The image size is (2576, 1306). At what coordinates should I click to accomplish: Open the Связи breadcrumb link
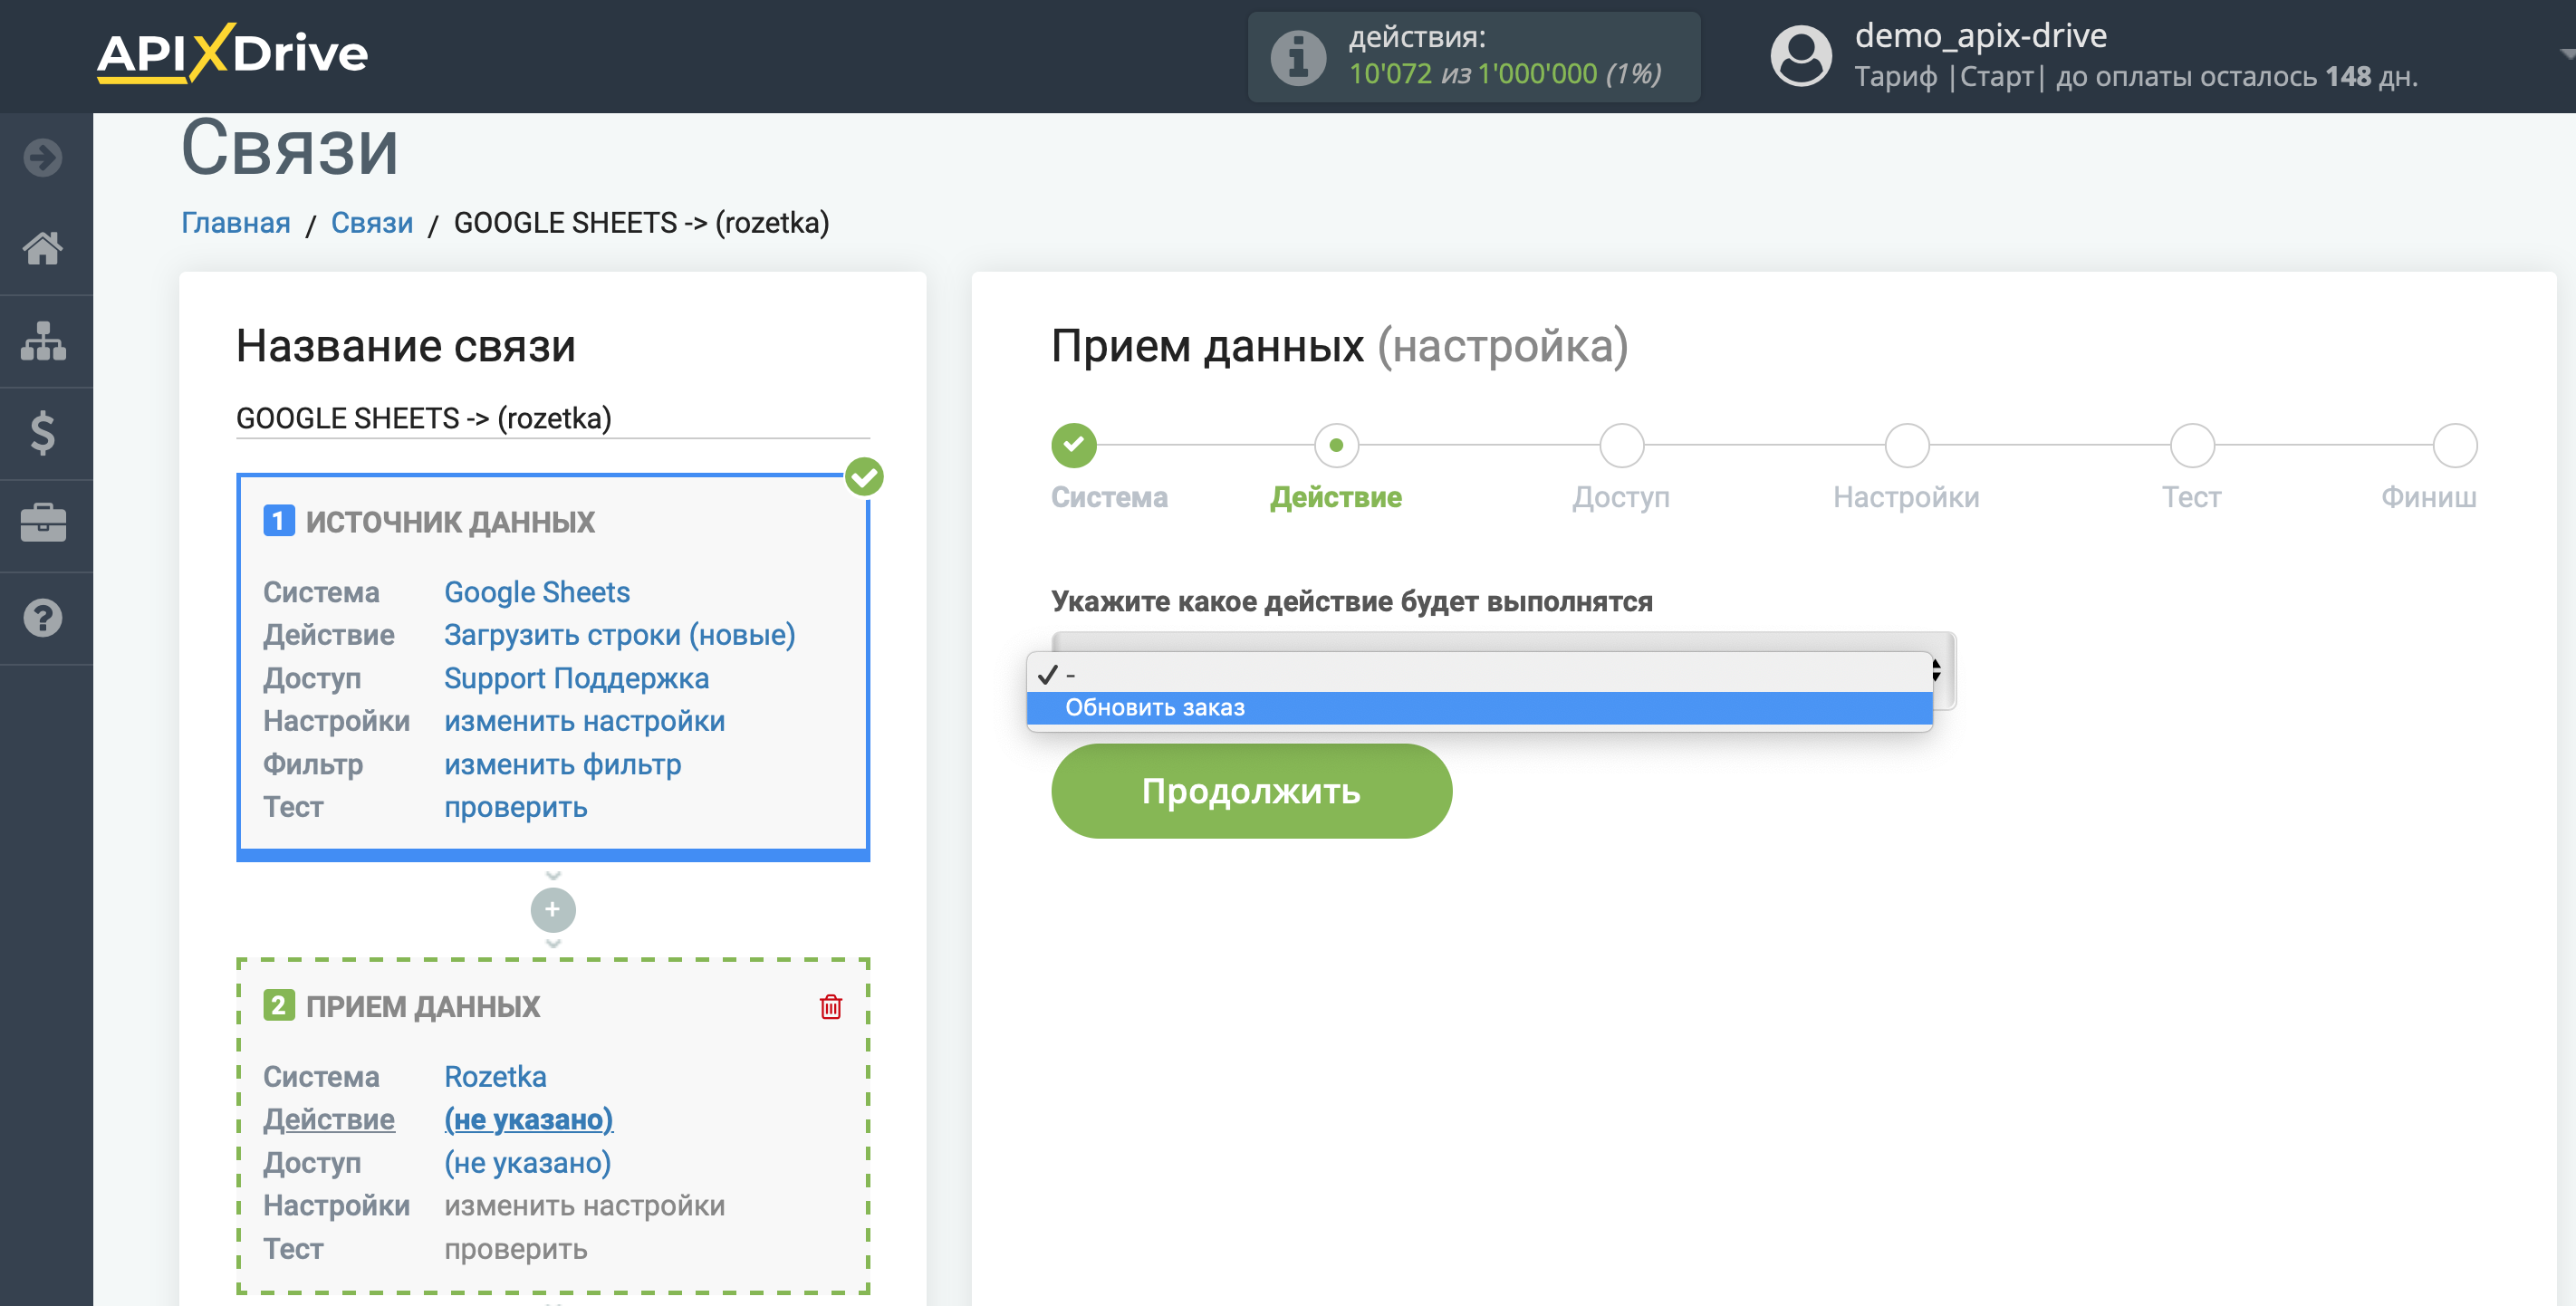click(x=372, y=222)
